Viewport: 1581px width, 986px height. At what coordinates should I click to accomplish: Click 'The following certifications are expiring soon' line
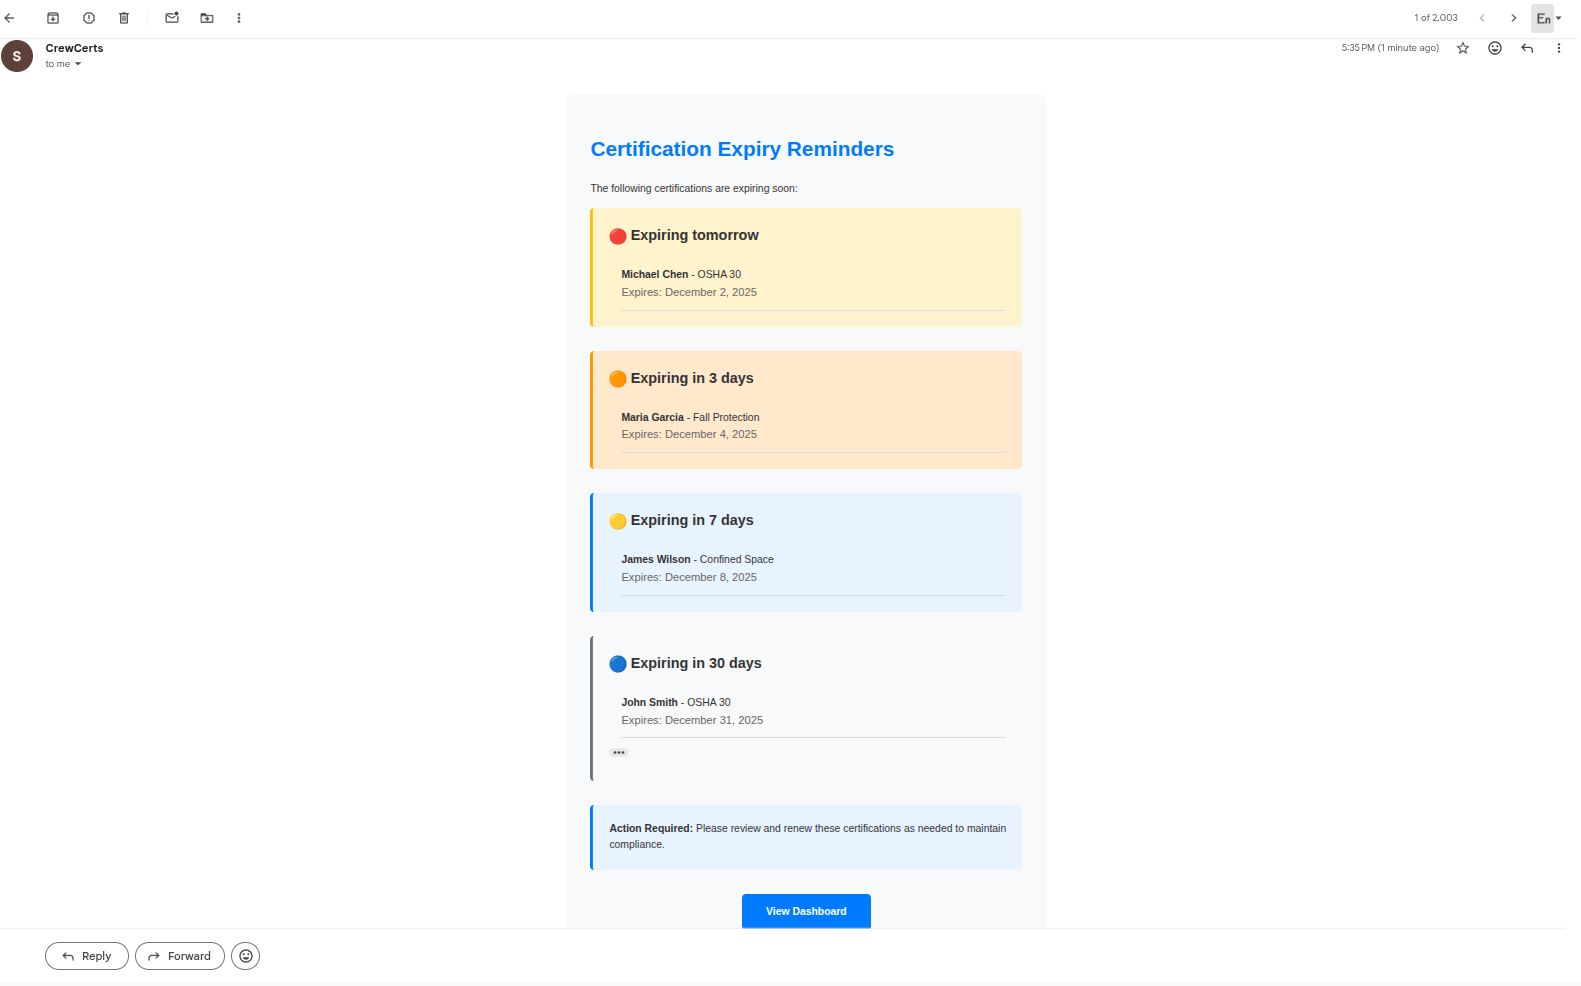694,188
